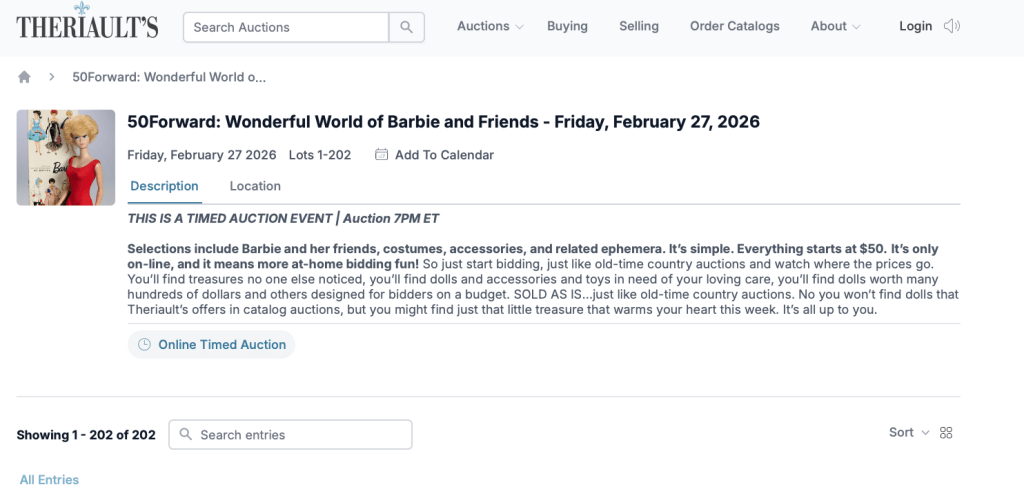This screenshot has width=1024, height=498.
Task: Click the Theriault's logo
Action: (87, 24)
